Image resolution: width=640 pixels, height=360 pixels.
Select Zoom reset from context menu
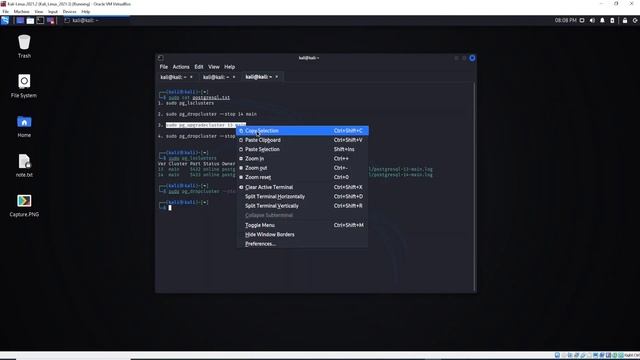tap(302, 178)
